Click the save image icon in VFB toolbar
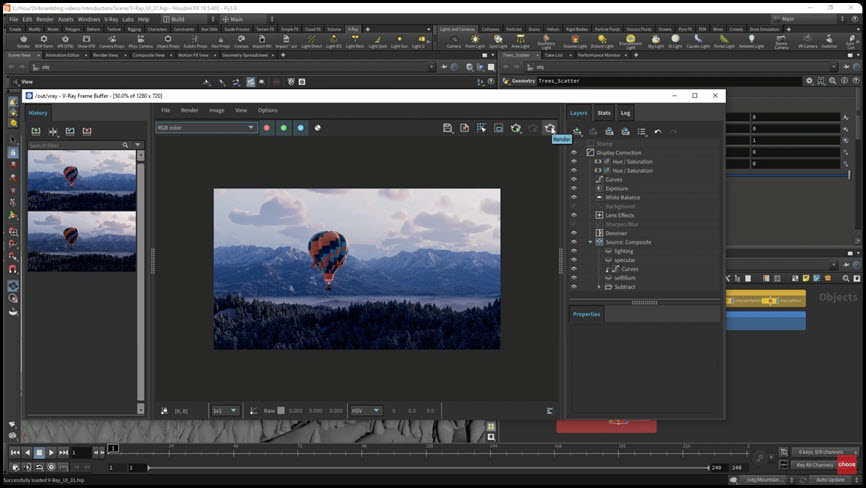This screenshot has height=488, width=866. (x=447, y=128)
